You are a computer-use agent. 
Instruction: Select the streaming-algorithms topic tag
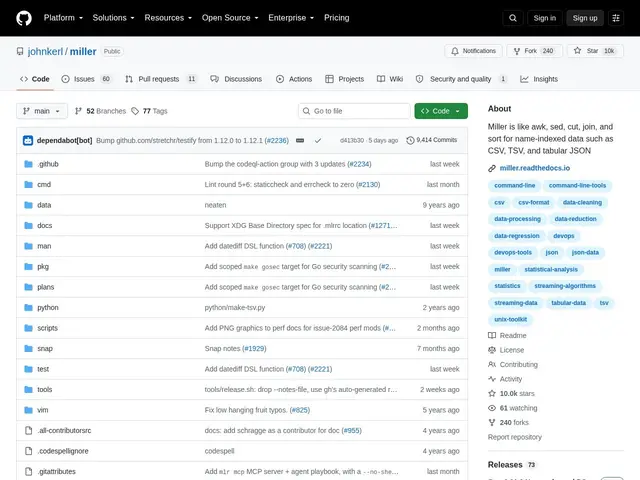[x=565, y=286]
